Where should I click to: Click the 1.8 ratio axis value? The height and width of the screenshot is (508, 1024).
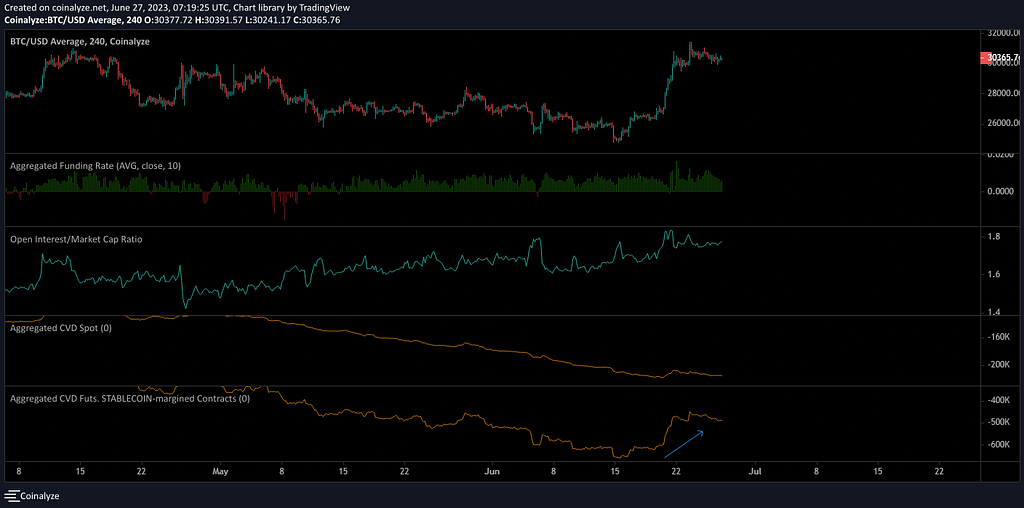coord(993,237)
